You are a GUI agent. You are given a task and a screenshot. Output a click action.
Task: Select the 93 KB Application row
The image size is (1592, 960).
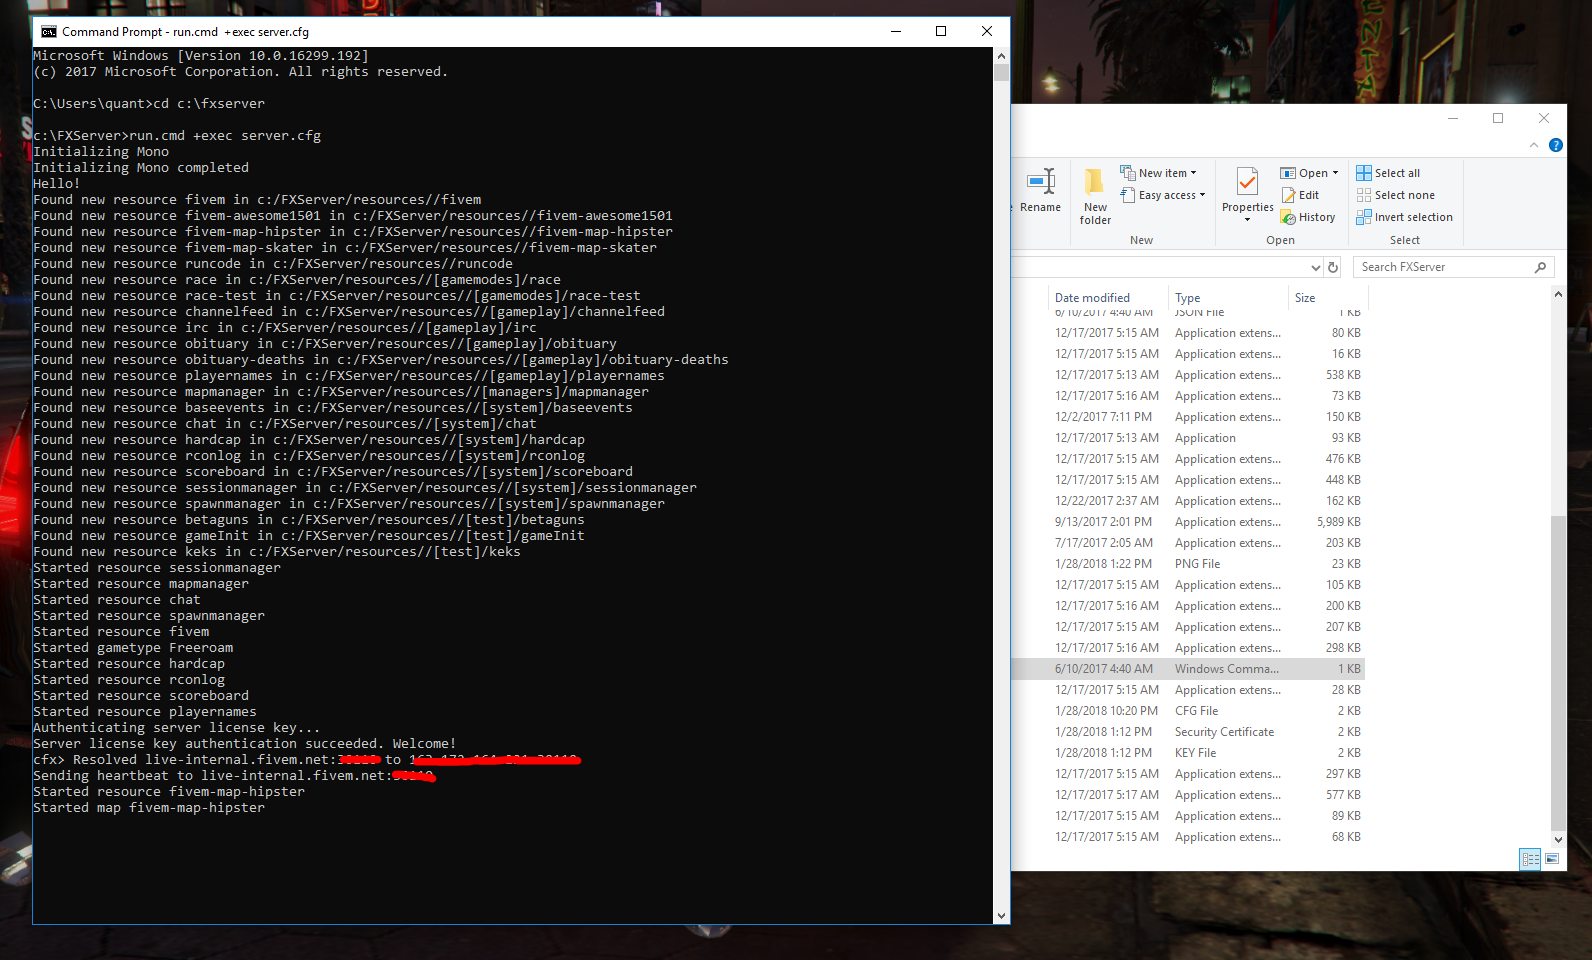click(1189, 438)
